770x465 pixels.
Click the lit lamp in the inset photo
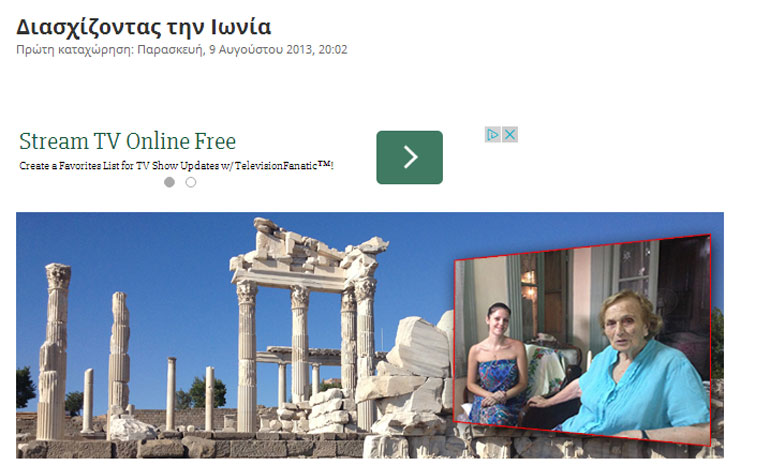pos(529,281)
